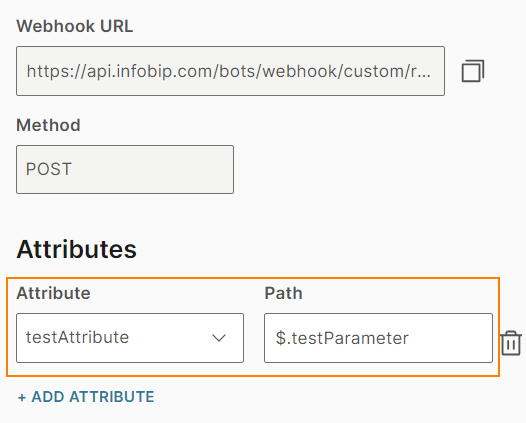
Task: Delete the testAttribute row via trash icon
Action: click(511, 343)
